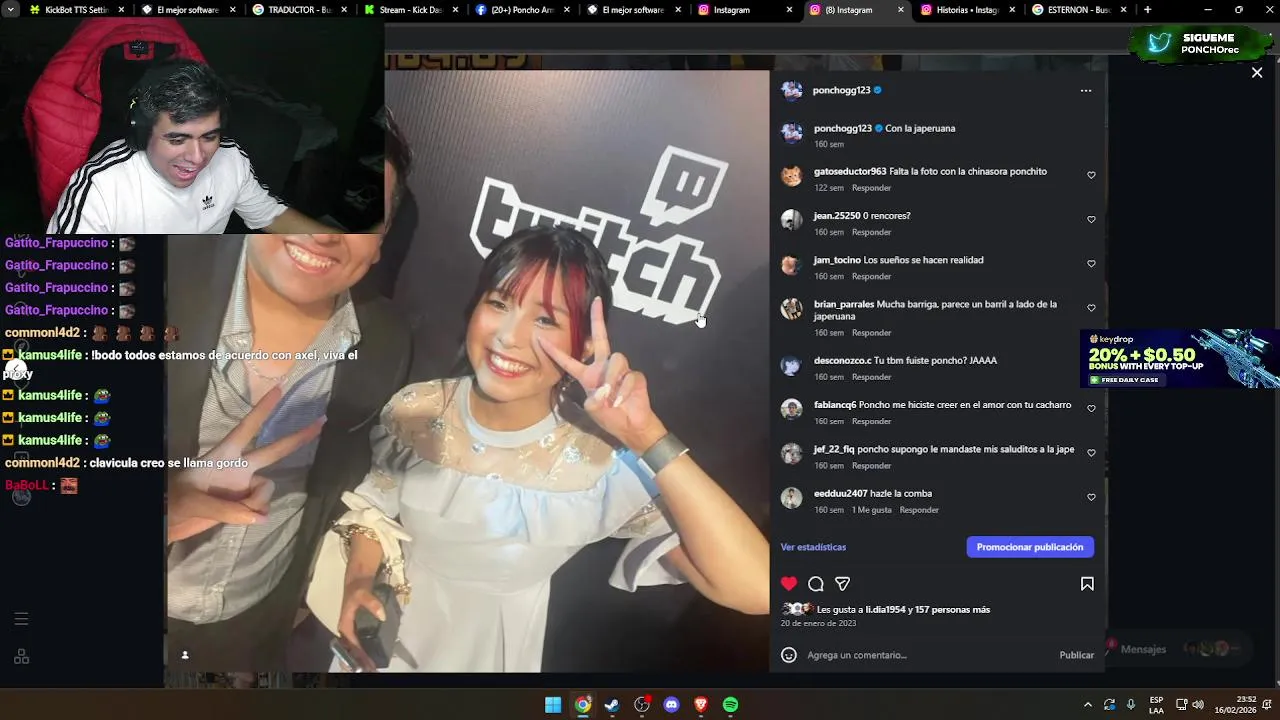This screenshot has width=1280, height=720.
Task: Switch to the KickBot TTS Settings tab
Action: point(77,10)
